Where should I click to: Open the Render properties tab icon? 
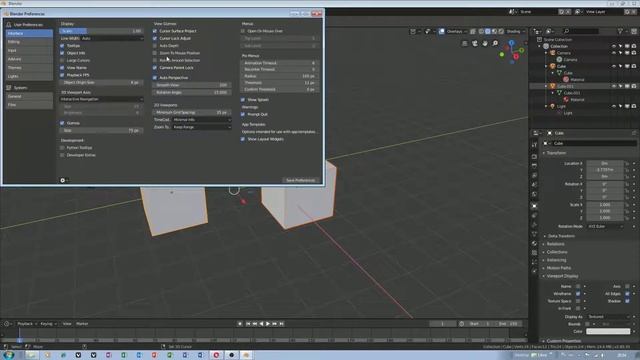(534, 156)
